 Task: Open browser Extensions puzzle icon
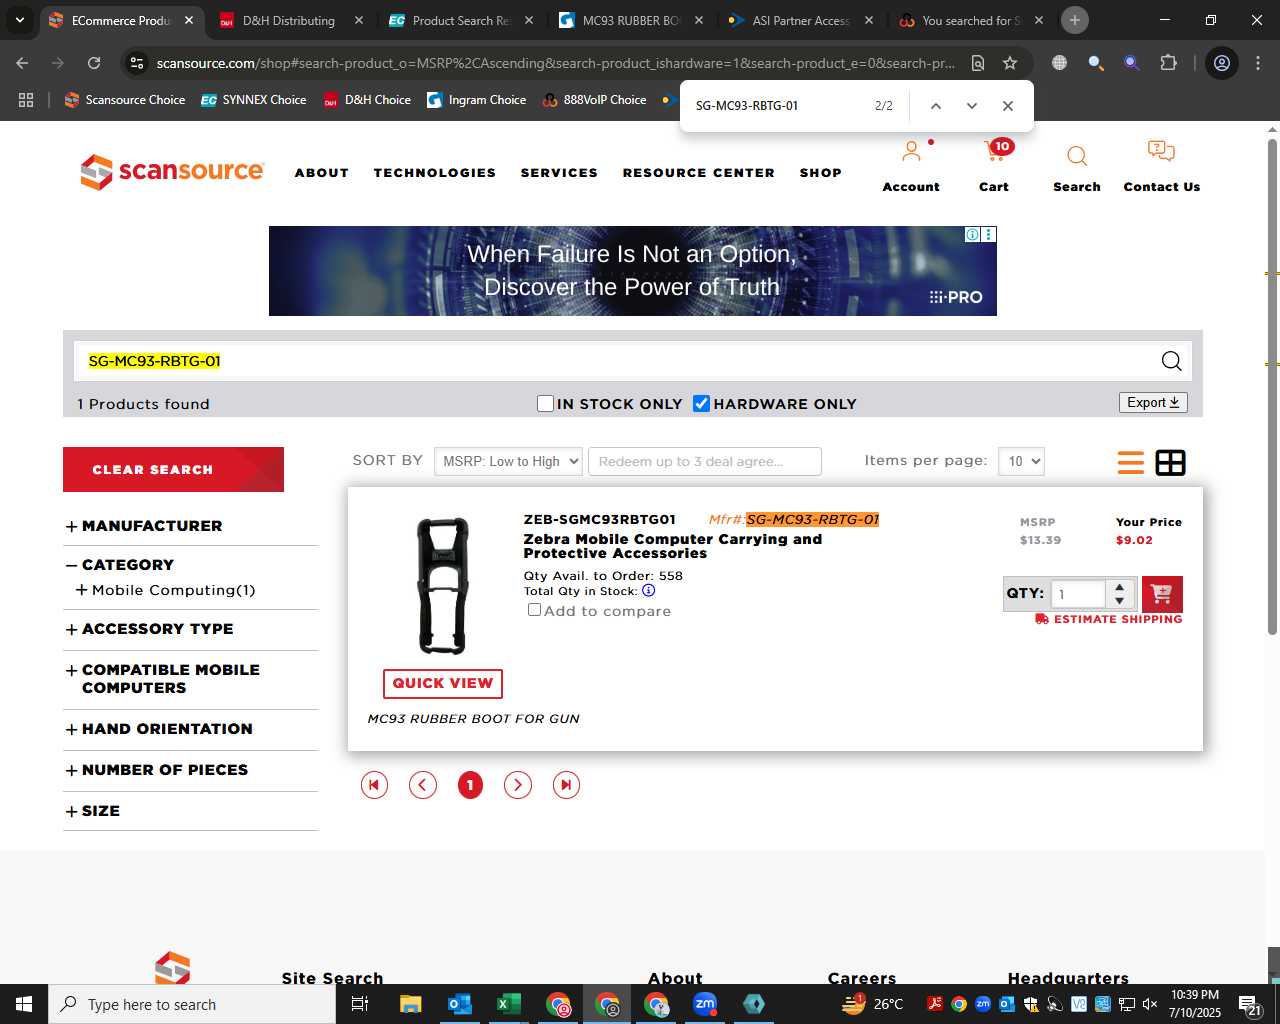click(1168, 63)
